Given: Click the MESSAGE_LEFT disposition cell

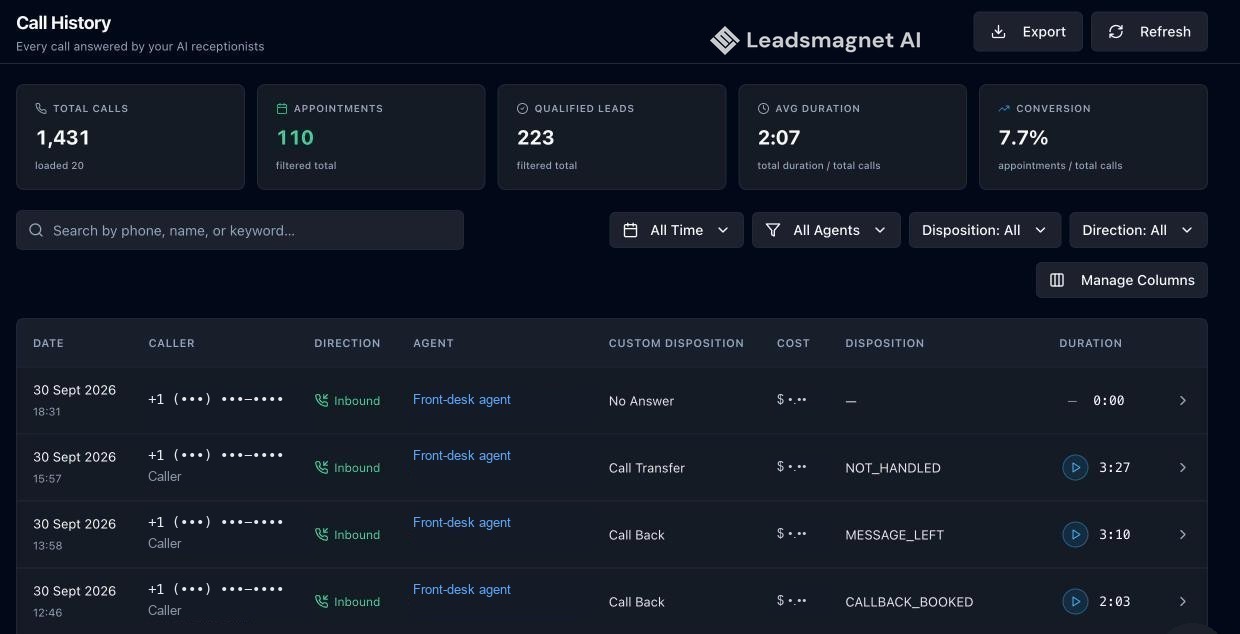Looking at the screenshot, I should (x=894, y=535).
